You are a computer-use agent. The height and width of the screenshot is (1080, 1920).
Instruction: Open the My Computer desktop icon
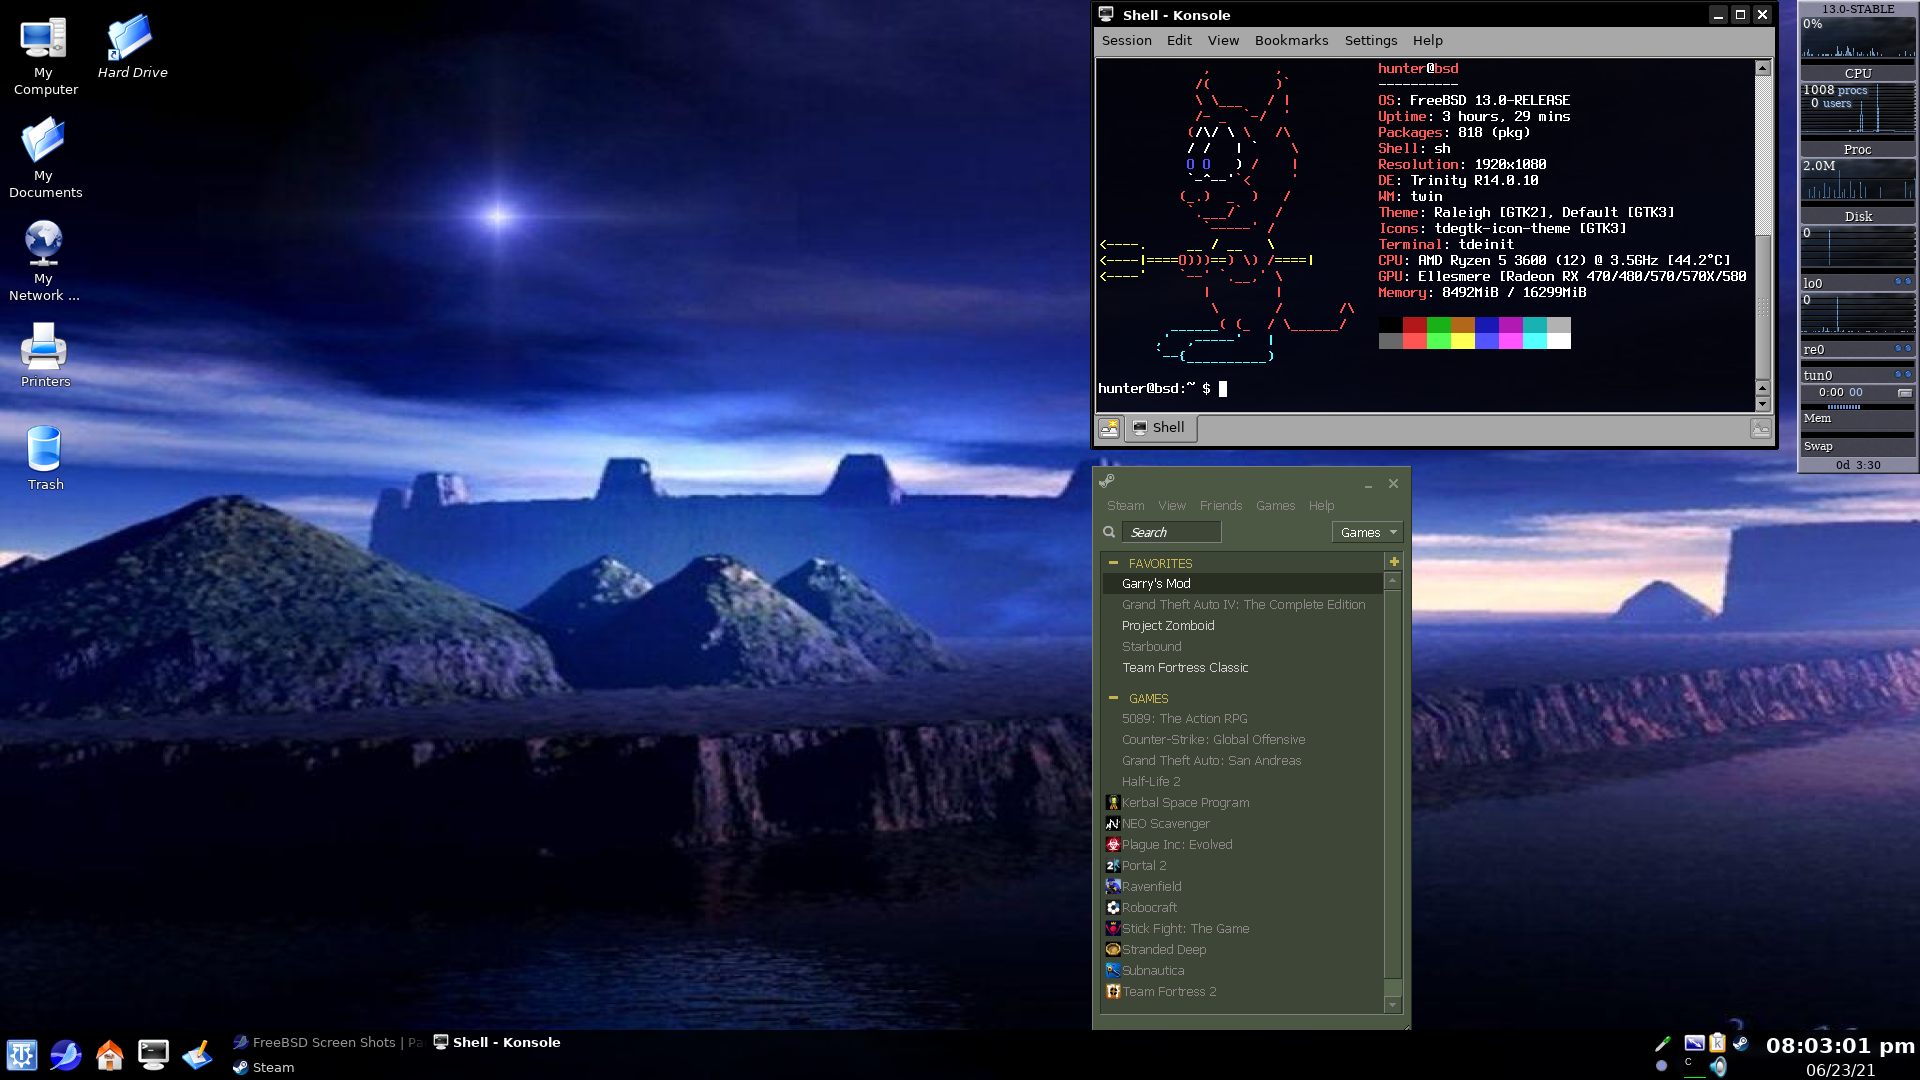click(44, 57)
